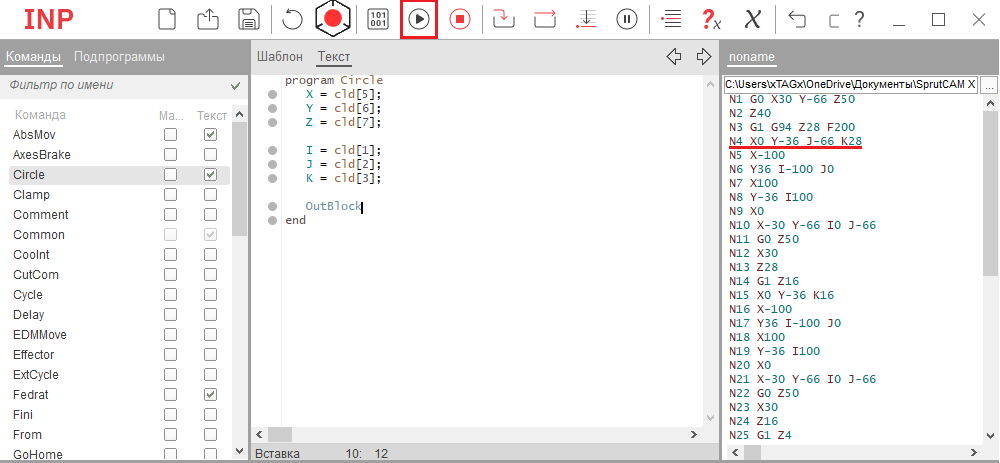Image resolution: width=1000 pixels, height=463 pixels.
Task: Toggle breakpoint dot beside OutBlock line
Action: (x=272, y=207)
